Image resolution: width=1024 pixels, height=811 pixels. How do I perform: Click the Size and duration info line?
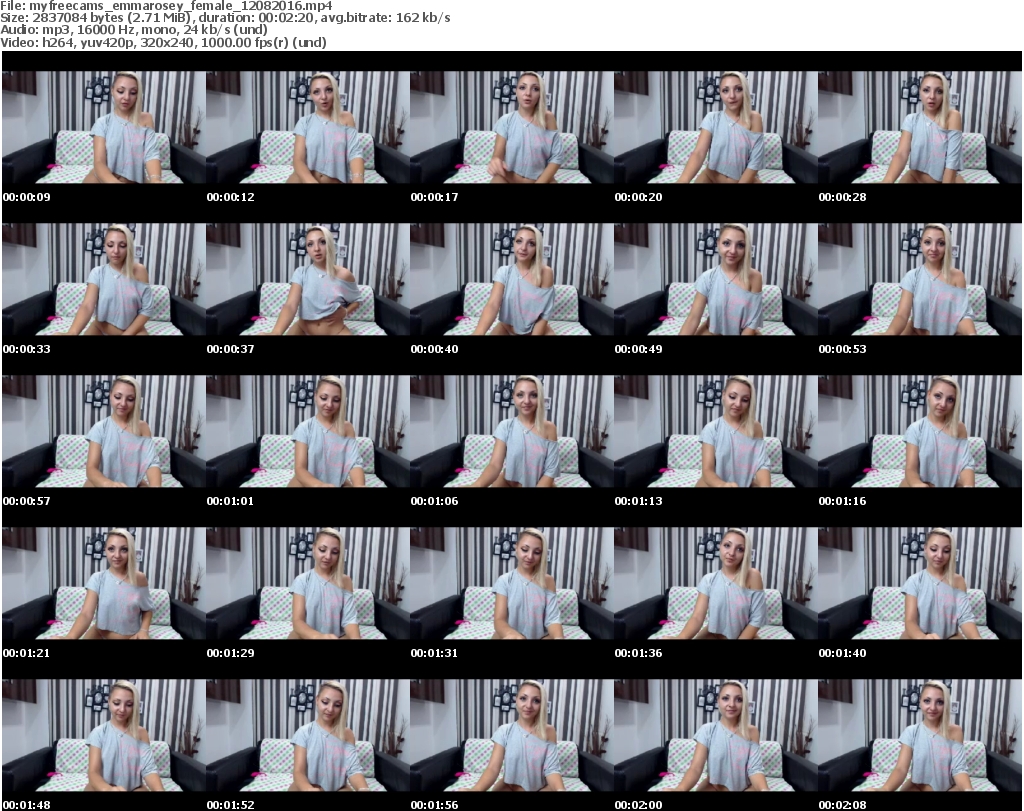pyautogui.click(x=225, y=18)
